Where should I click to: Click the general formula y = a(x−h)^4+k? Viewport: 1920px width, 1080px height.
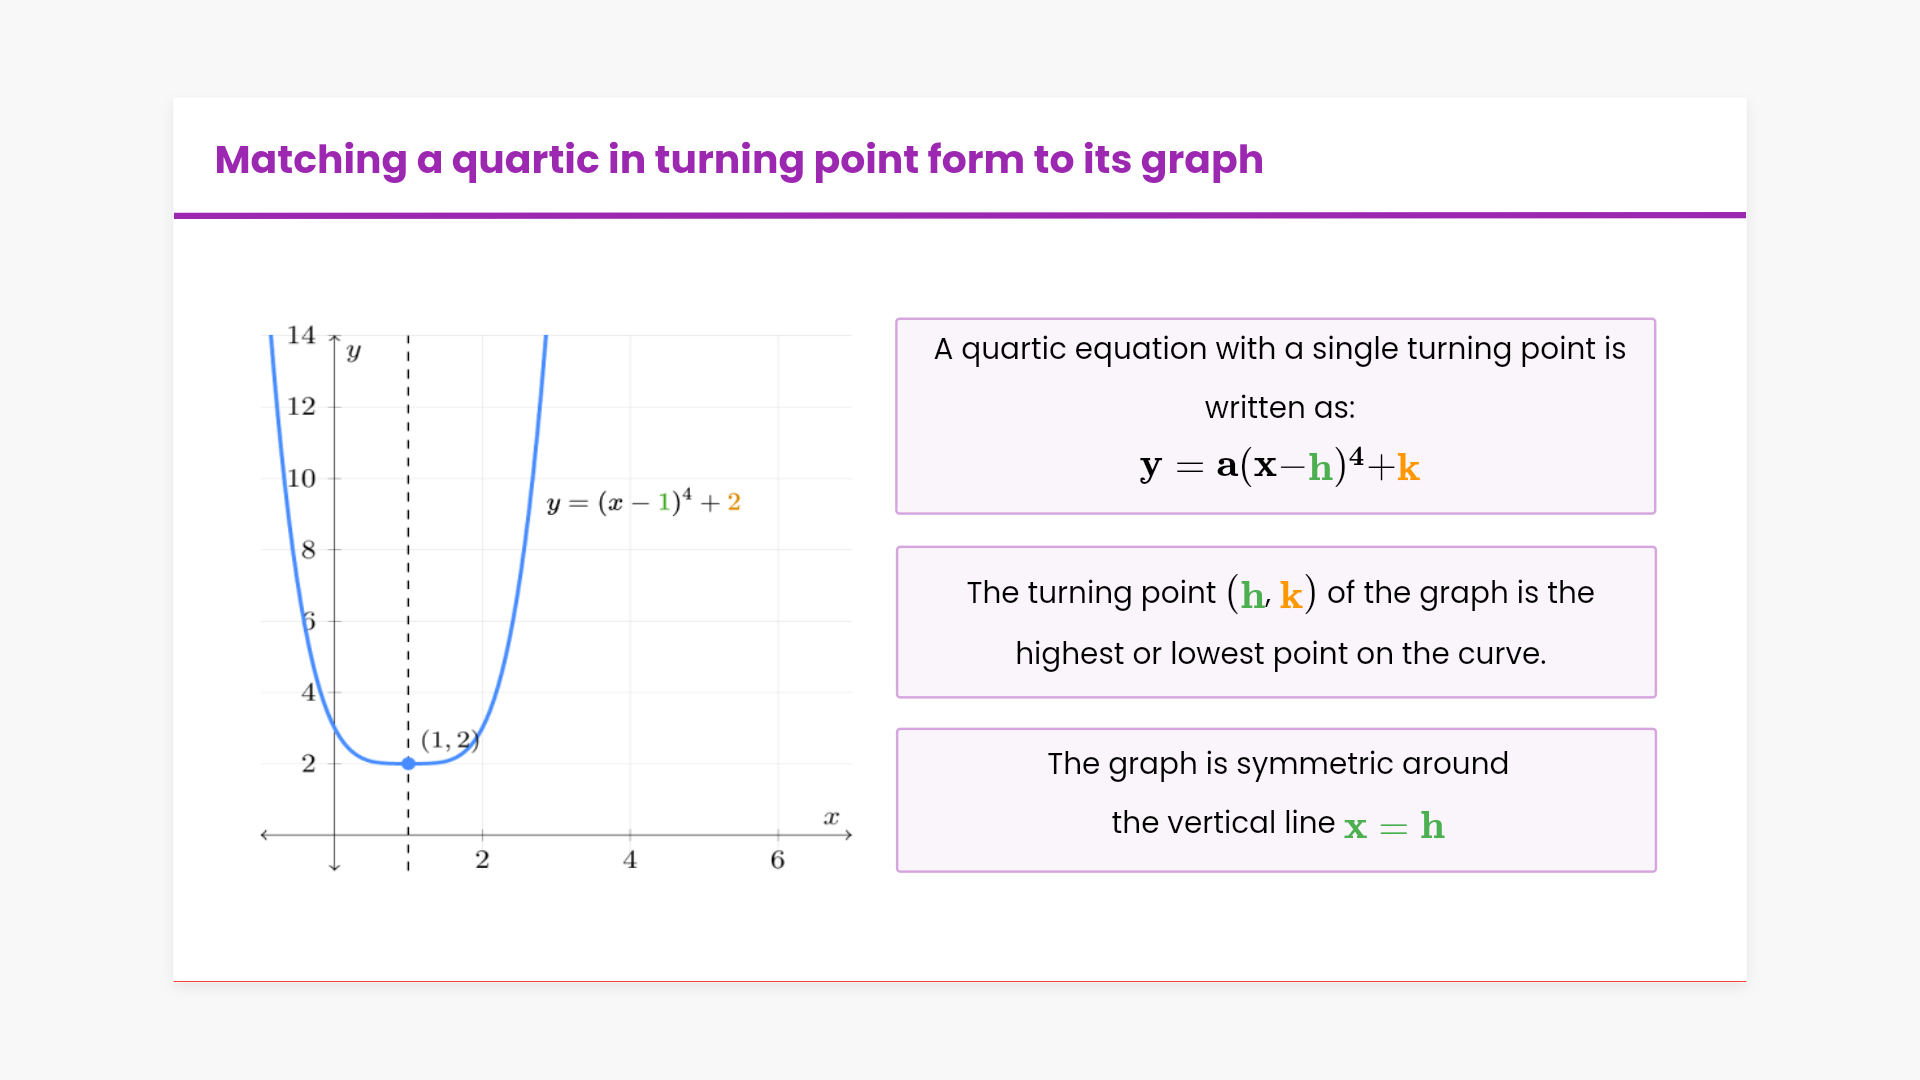tap(1279, 466)
